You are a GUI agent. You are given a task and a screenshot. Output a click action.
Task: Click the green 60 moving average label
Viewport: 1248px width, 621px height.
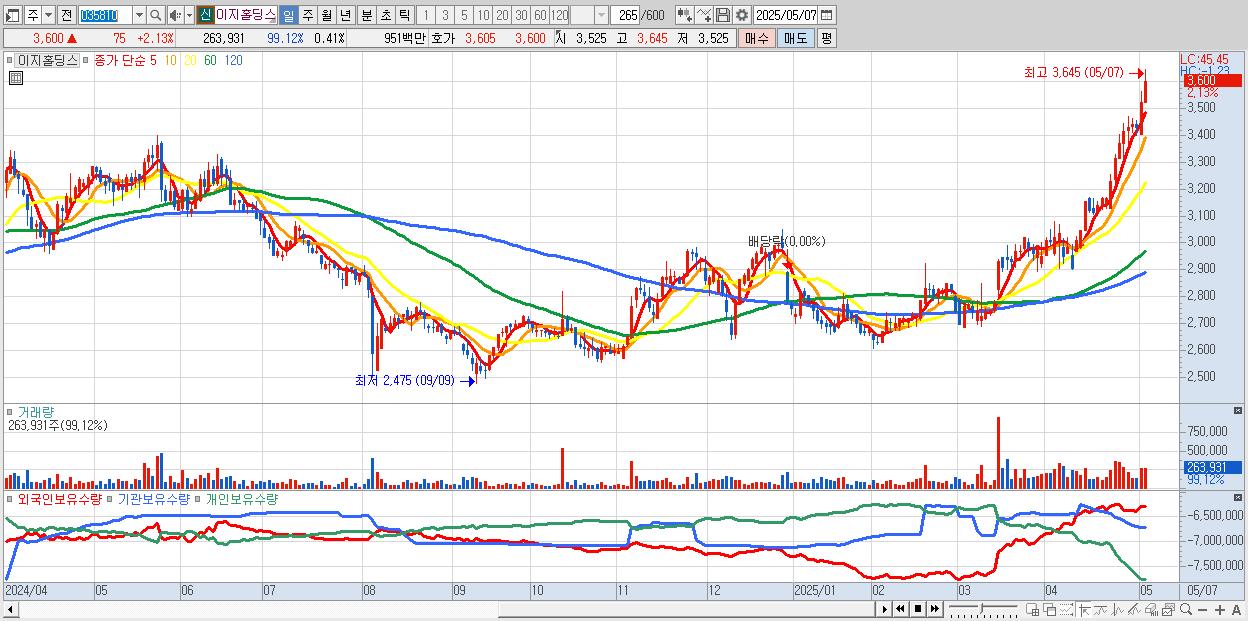pyautogui.click(x=210, y=60)
